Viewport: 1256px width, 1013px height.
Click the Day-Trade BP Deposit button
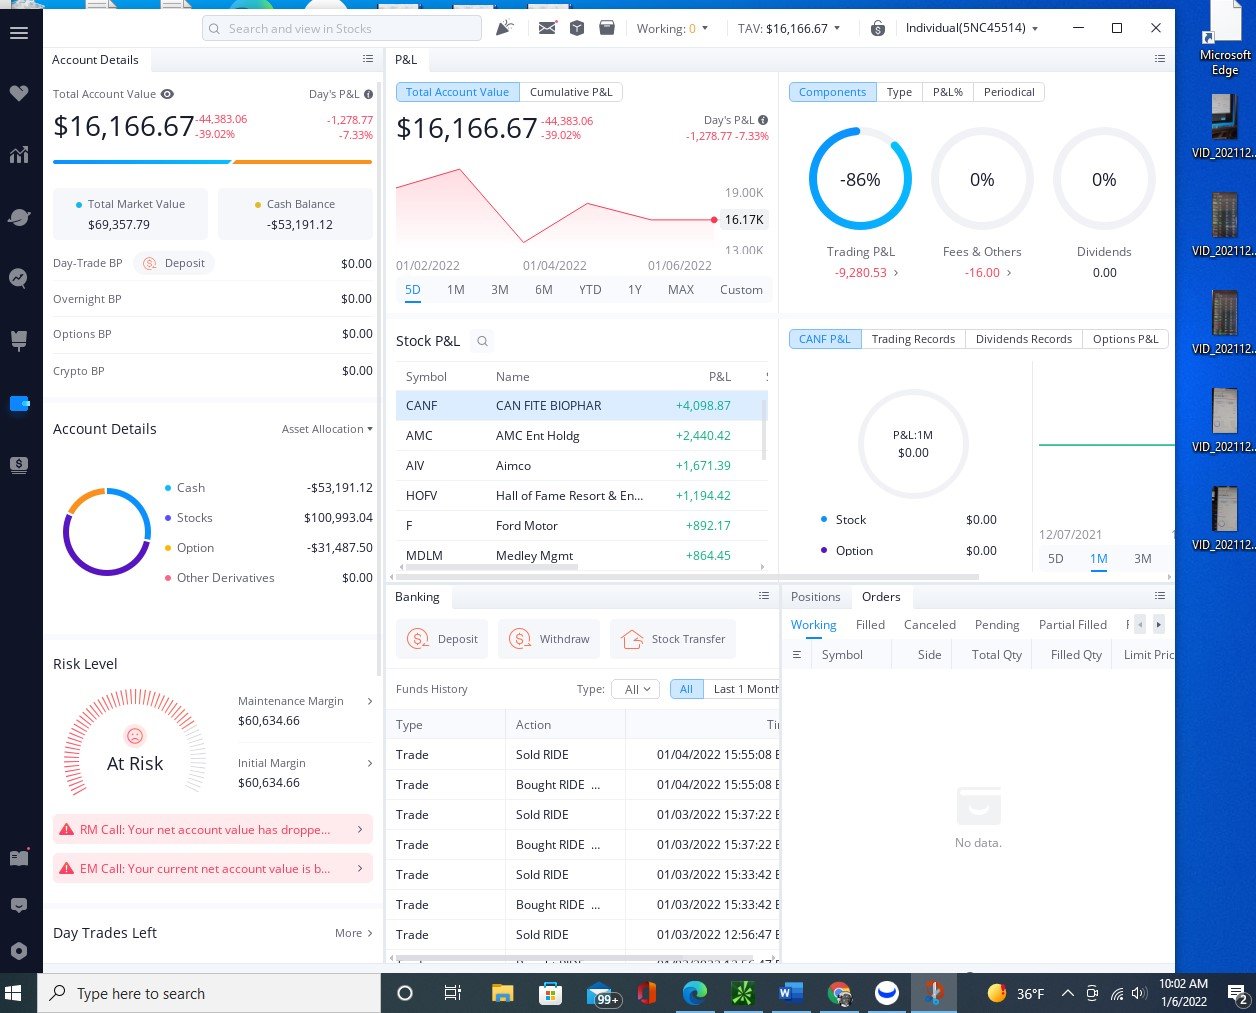[175, 263]
